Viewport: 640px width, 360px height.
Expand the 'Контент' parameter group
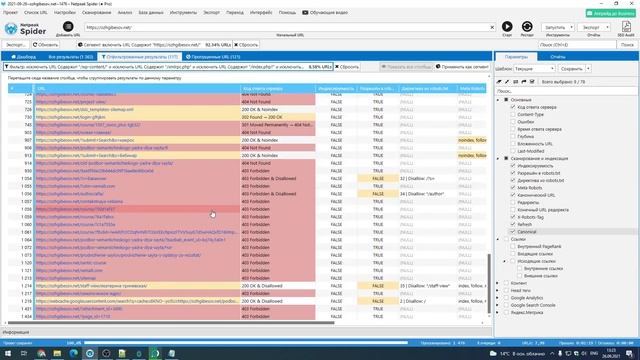coord(498,283)
